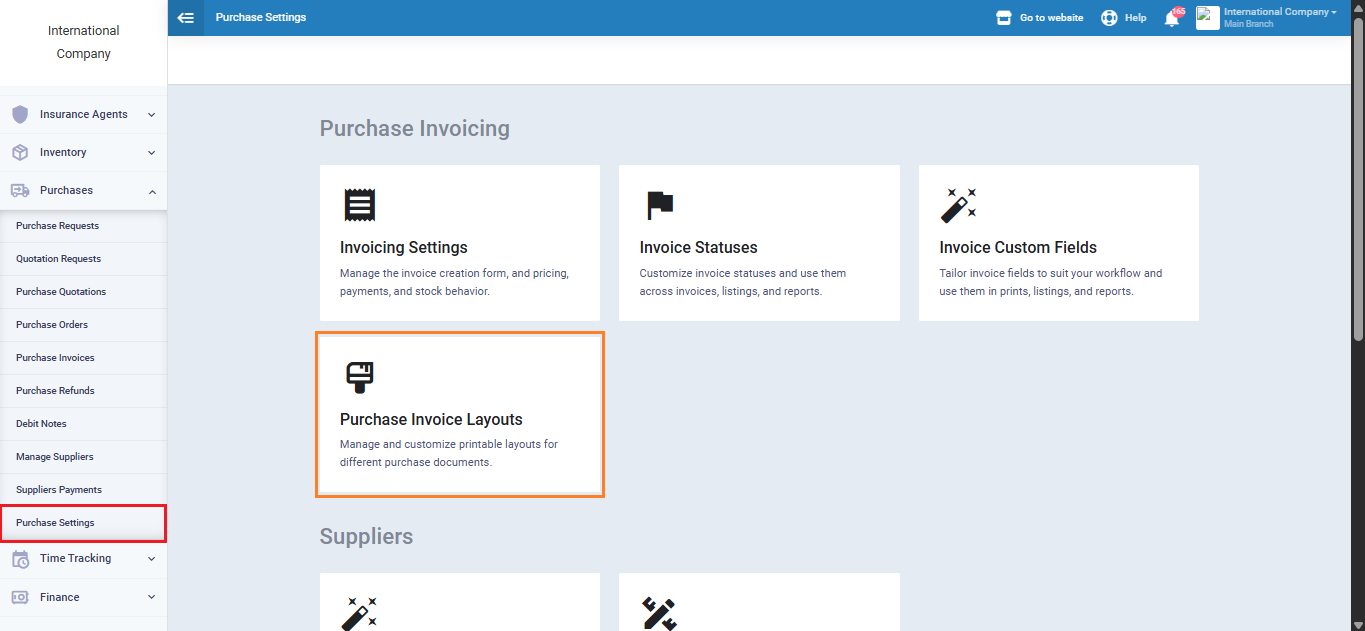
Task: Click the Purchase Invoice Layouts brush icon
Action: (x=359, y=377)
